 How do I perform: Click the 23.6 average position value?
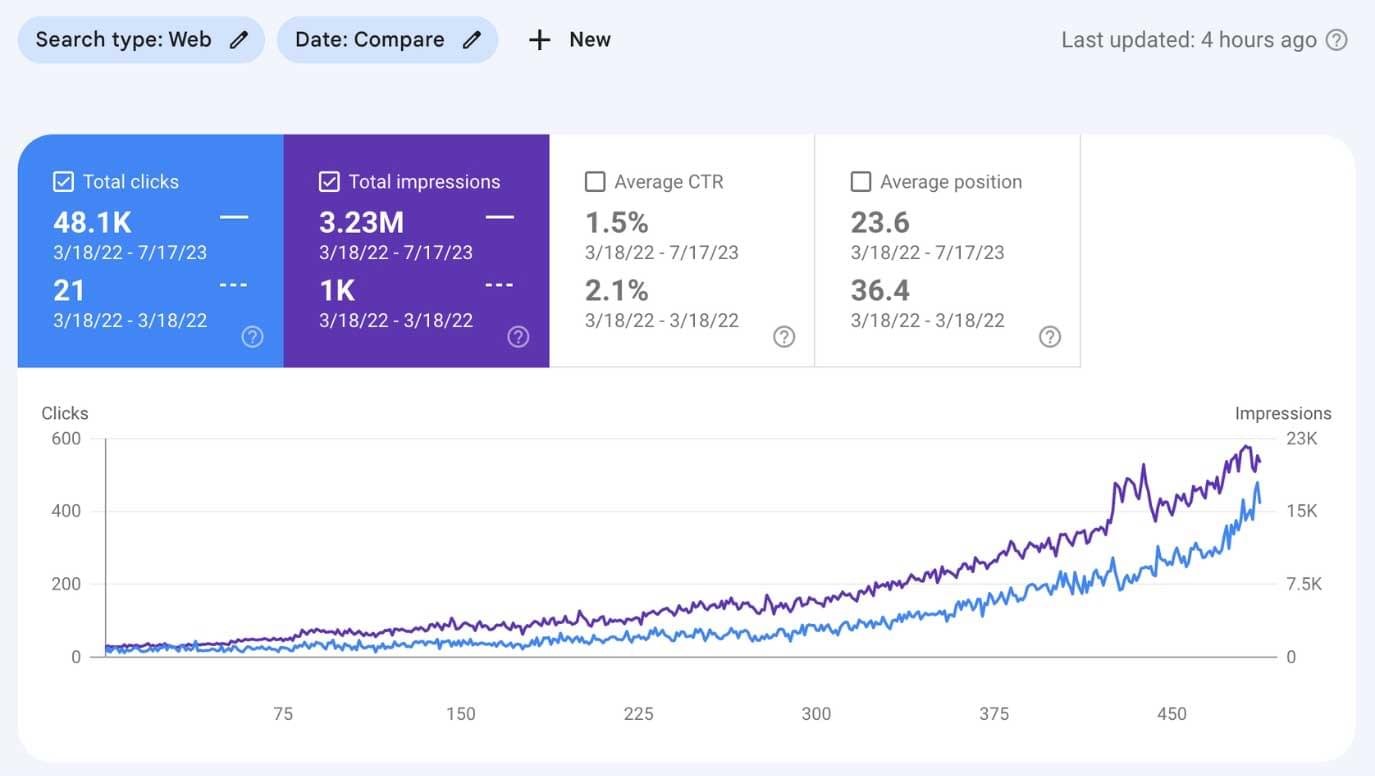[x=880, y=222]
